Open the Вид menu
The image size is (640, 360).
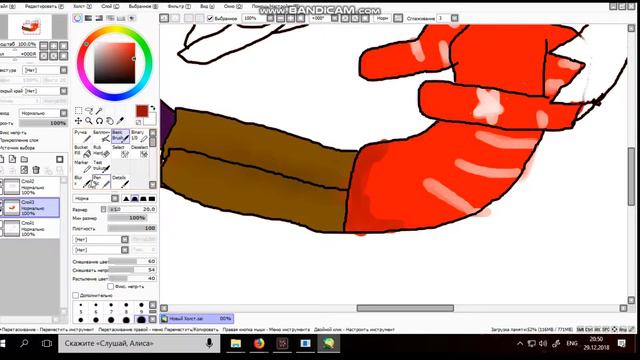pos(207,7)
